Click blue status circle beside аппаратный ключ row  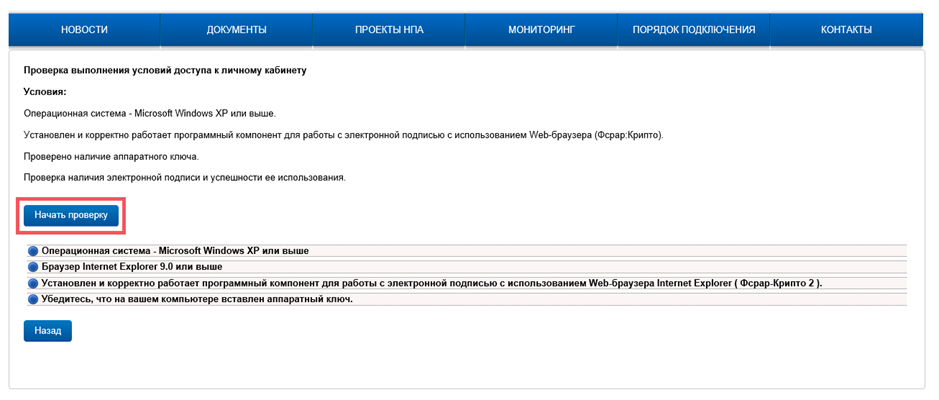[34, 299]
